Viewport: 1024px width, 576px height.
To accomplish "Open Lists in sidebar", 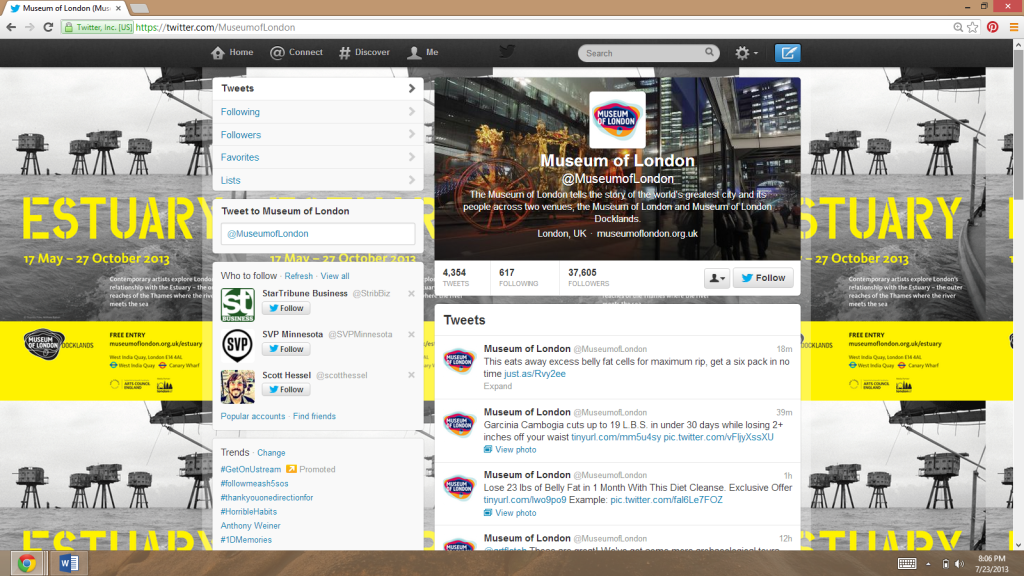I will (318, 180).
